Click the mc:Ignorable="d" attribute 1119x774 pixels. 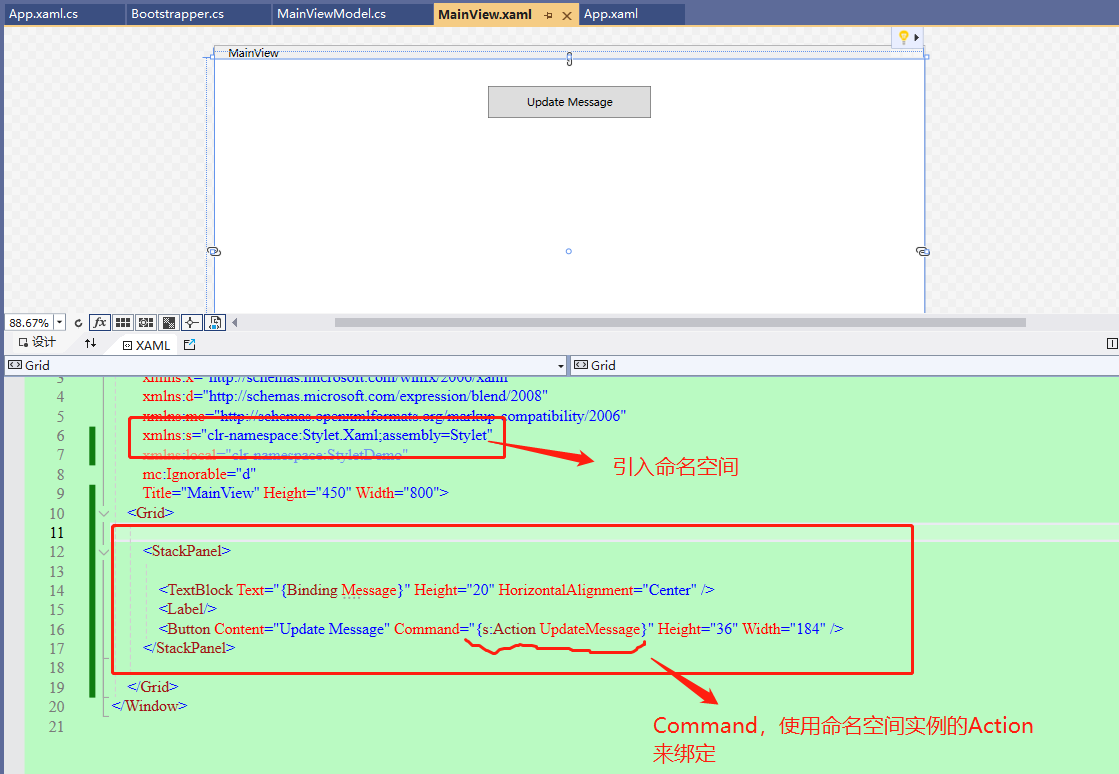point(199,474)
